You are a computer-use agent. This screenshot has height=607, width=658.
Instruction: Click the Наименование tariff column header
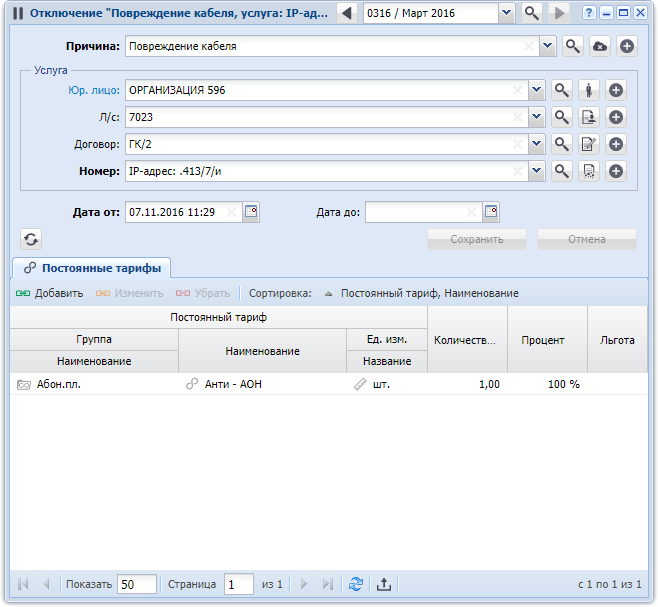(x=262, y=351)
